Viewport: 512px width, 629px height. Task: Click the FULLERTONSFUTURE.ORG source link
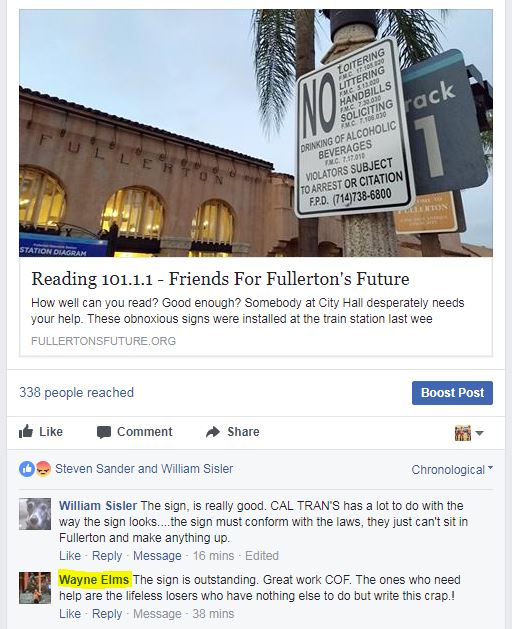point(104,341)
